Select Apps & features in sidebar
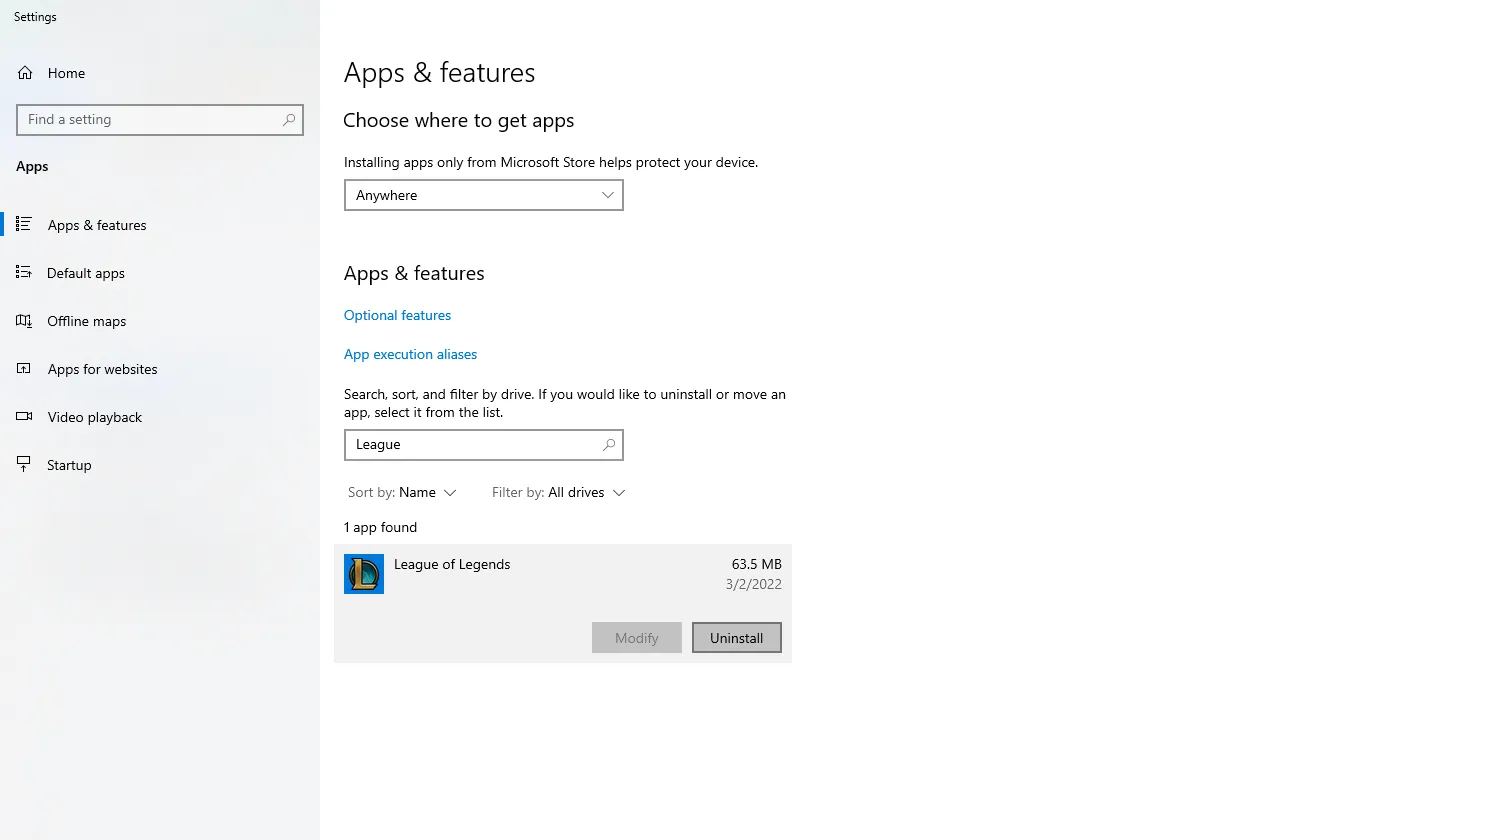 [97, 225]
